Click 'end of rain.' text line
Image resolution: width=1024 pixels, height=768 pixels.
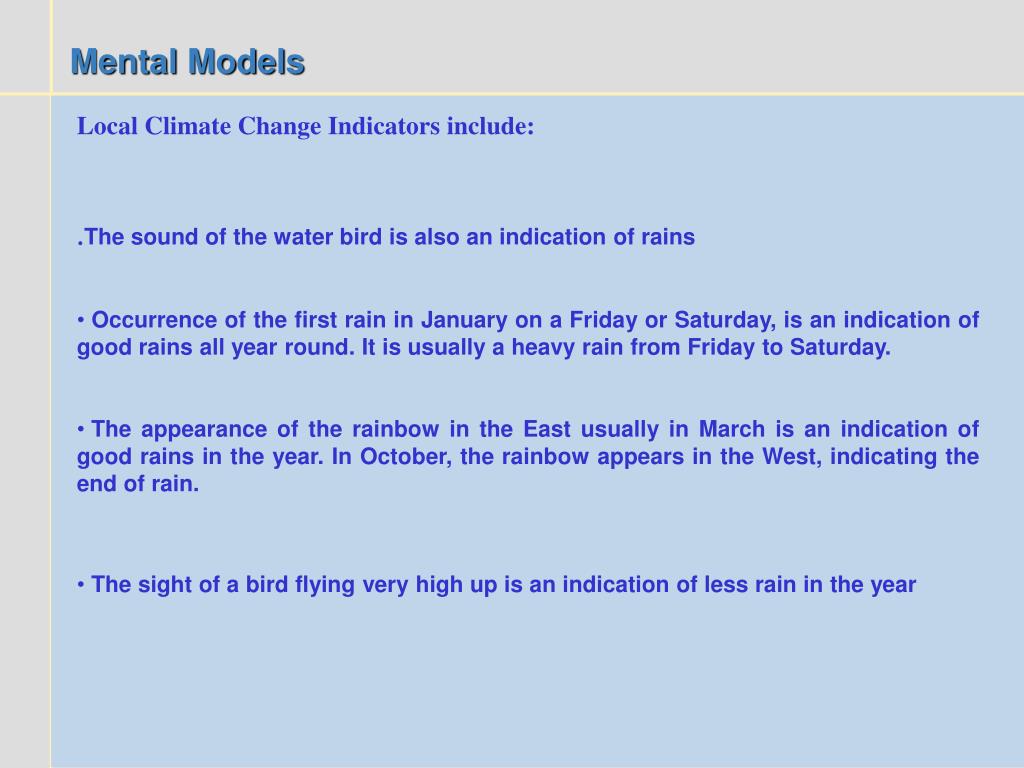pos(138,483)
